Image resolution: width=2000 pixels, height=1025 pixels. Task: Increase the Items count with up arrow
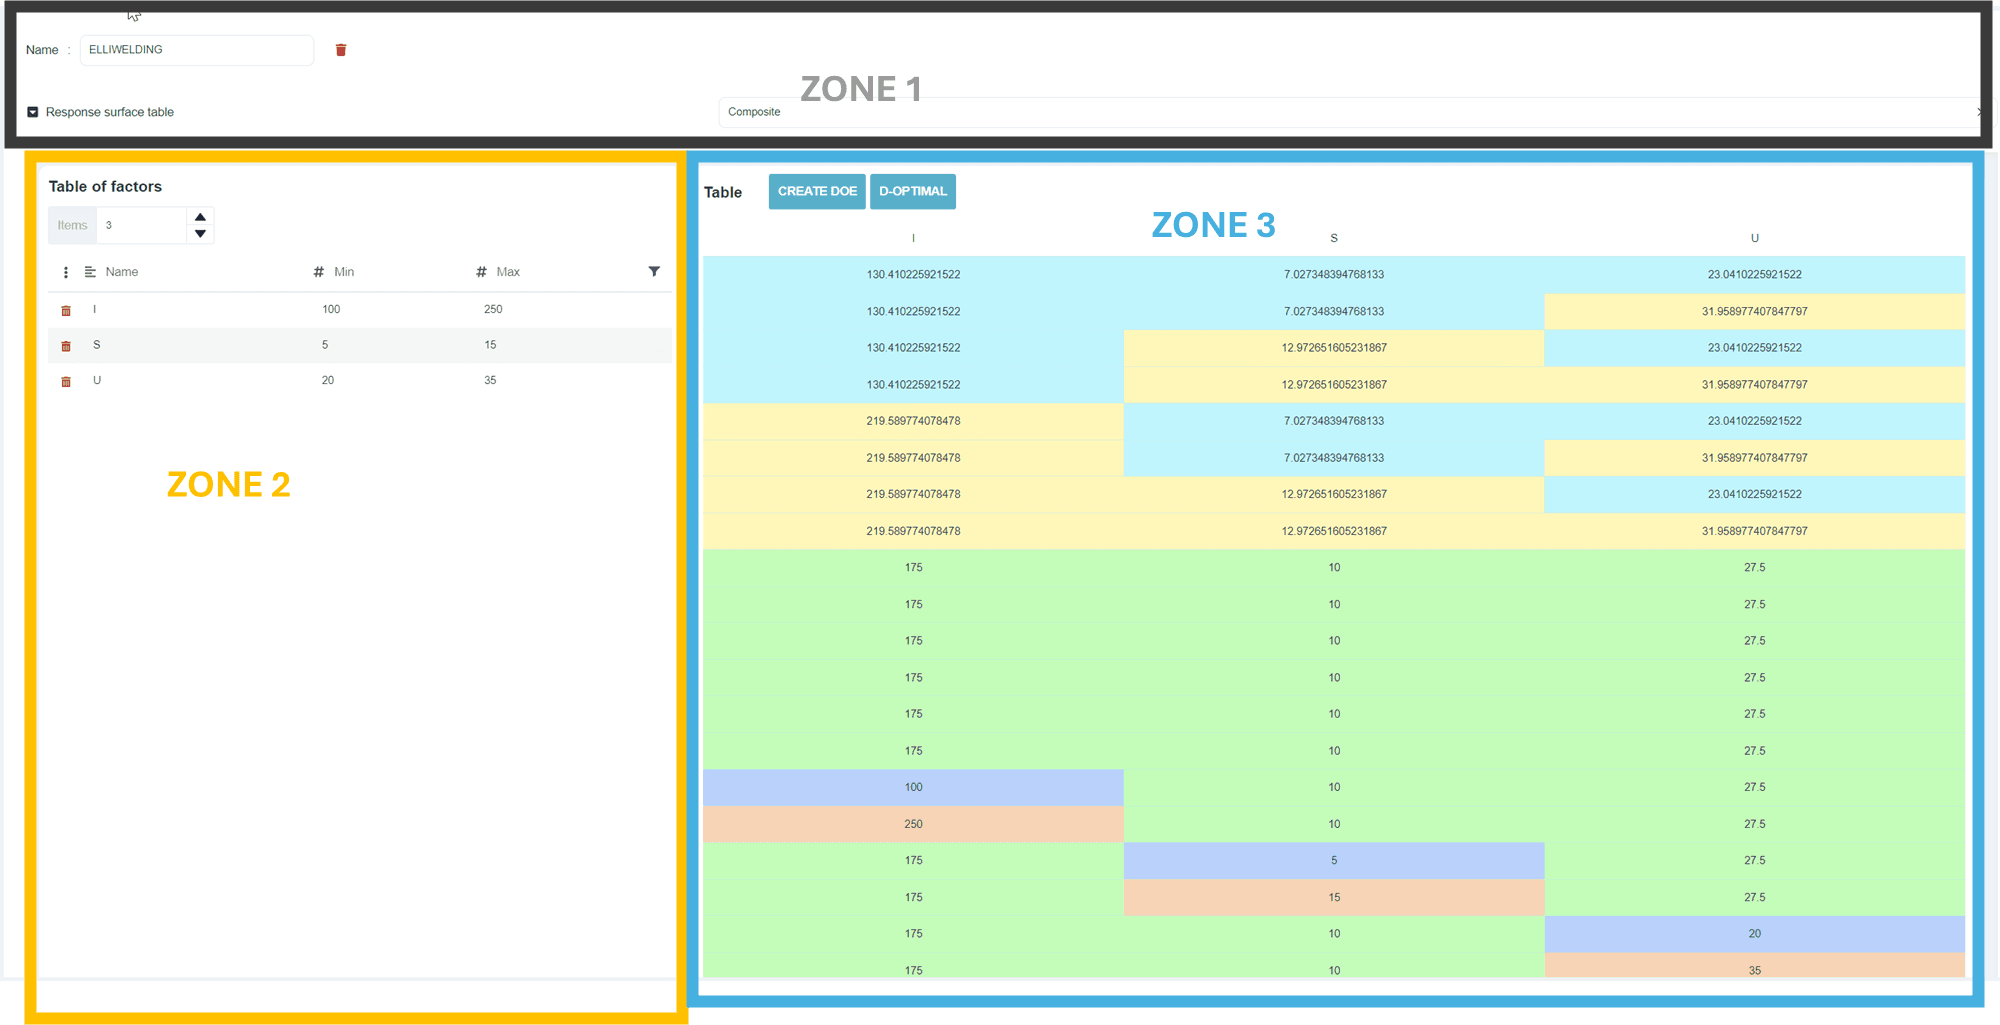click(200, 217)
